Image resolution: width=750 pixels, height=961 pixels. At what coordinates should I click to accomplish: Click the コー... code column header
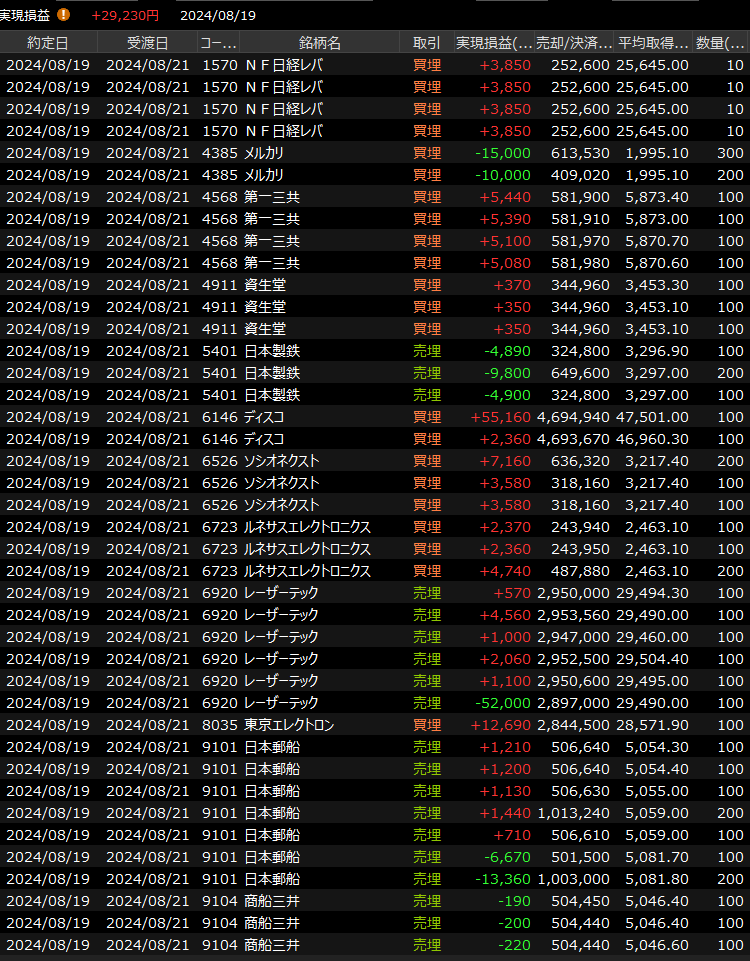[219, 43]
